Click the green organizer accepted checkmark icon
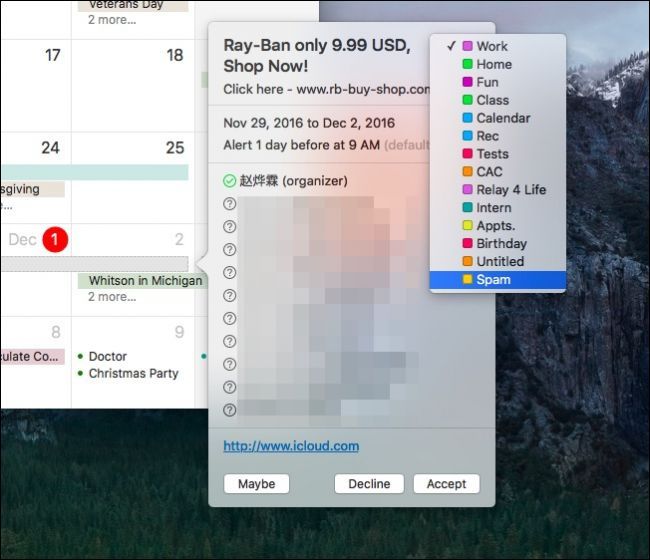The width and height of the screenshot is (650, 560). coord(229,181)
